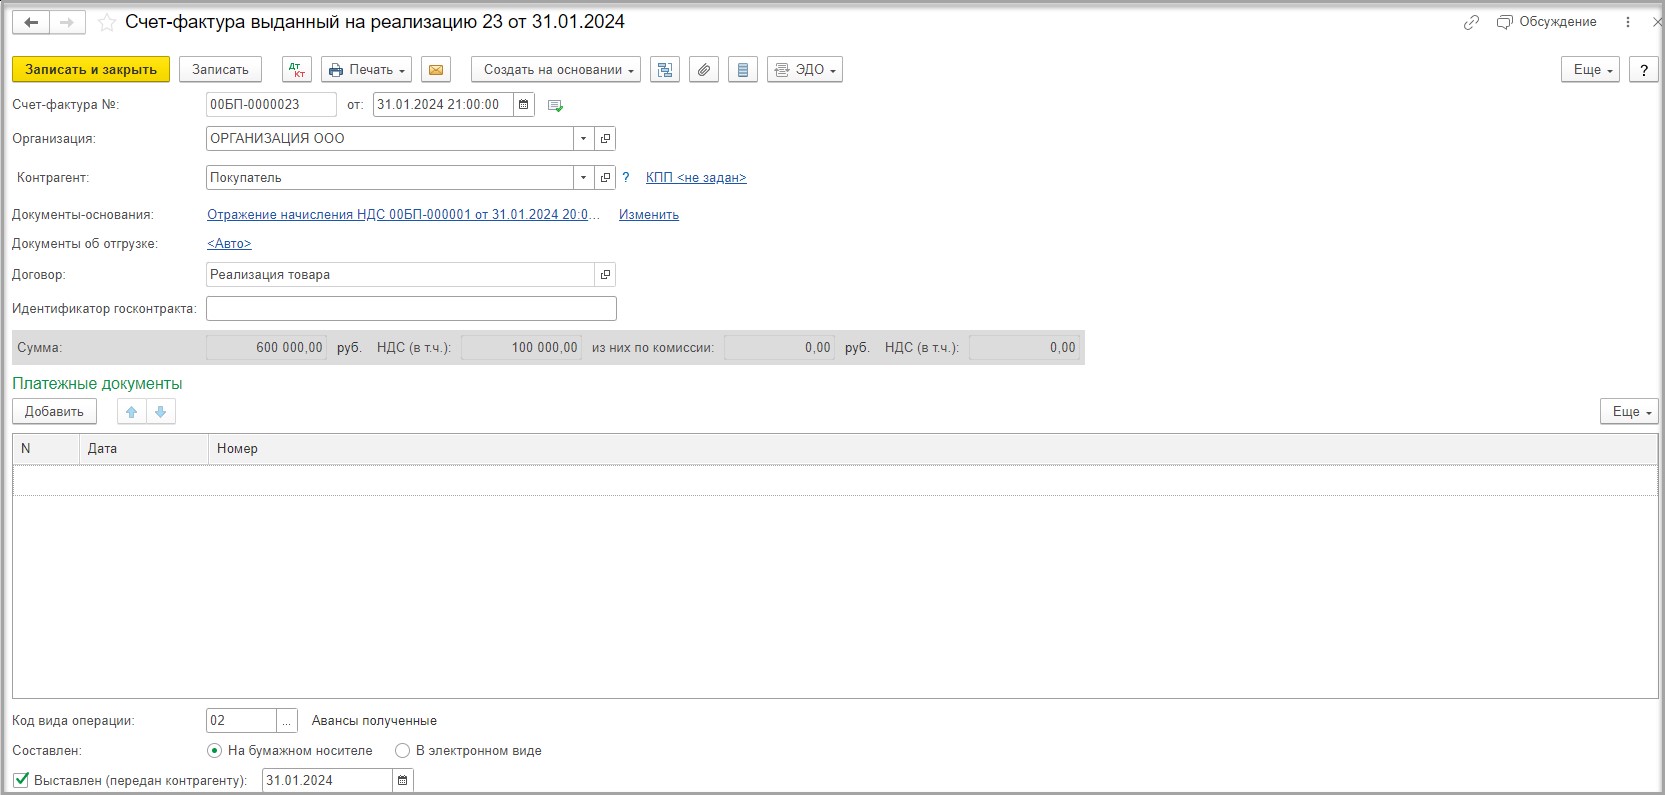Open attached files paperclip icon
Image resolution: width=1665 pixels, height=795 pixels.
[x=704, y=69]
